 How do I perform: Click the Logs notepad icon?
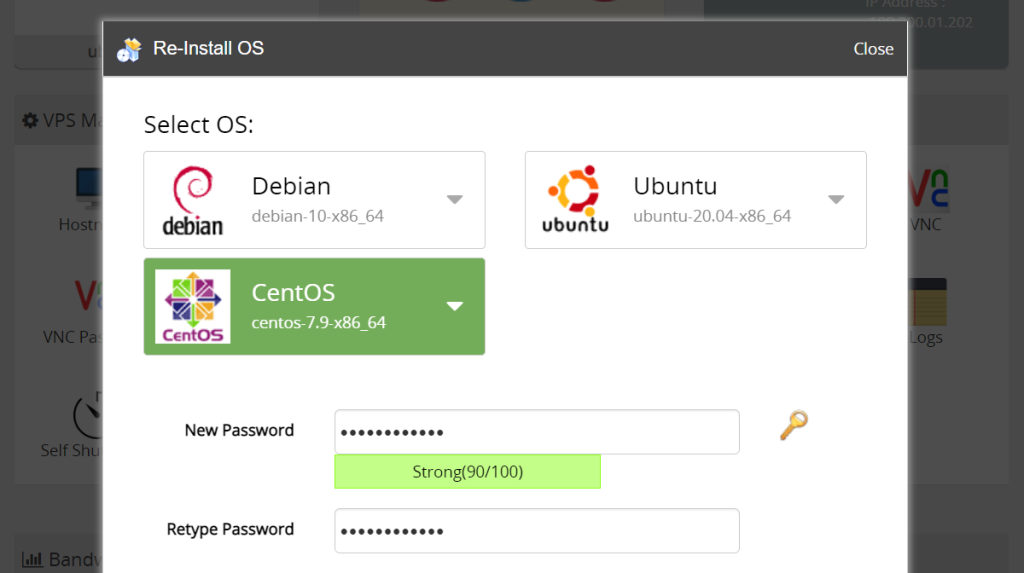(927, 301)
